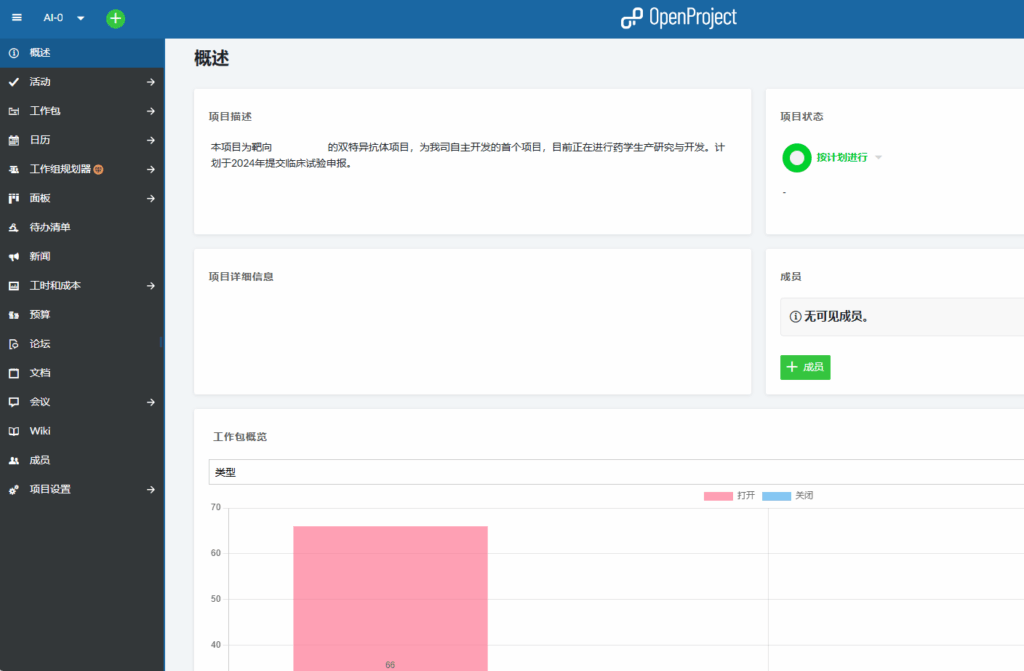The image size is (1024, 671).
Task: Click the 活动 checkmark icon
Action: [14, 82]
